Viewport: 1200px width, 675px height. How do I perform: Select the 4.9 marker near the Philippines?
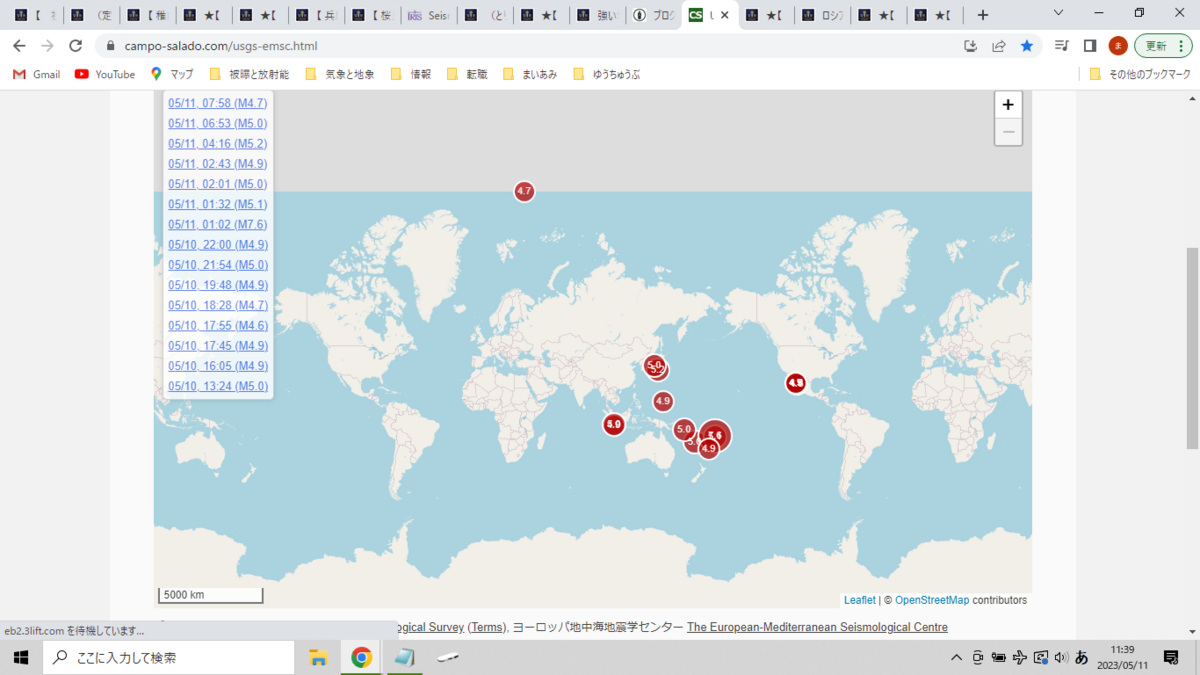663,402
